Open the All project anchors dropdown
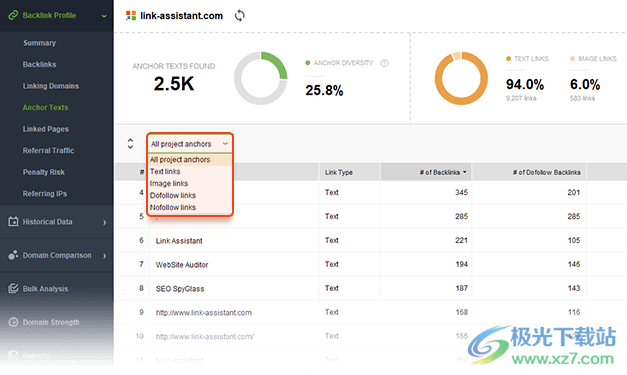This screenshot has width=627, height=375. point(190,144)
